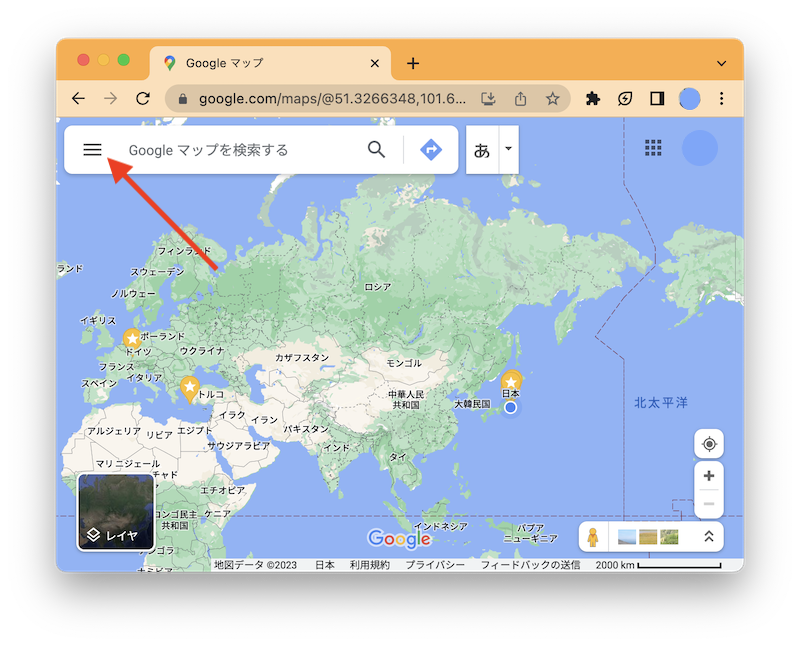
Task: Click the first street view thumbnail
Action: pyautogui.click(x=627, y=537)
